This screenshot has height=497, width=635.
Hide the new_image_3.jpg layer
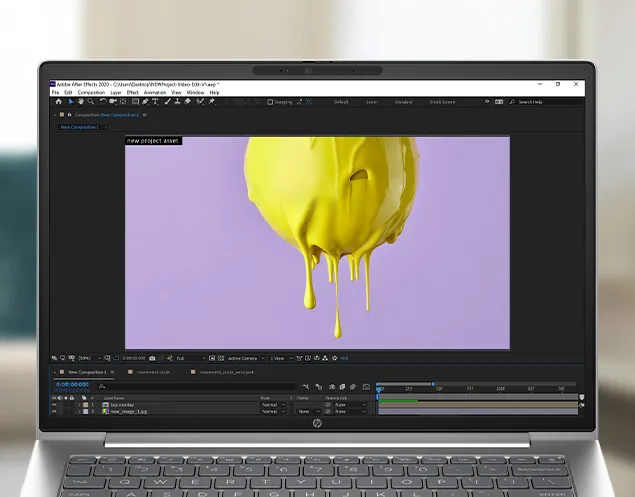(54, 411)
